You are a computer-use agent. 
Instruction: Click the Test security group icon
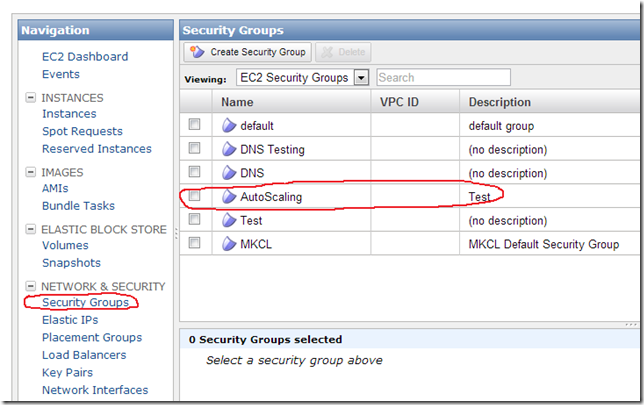(229, 221)
